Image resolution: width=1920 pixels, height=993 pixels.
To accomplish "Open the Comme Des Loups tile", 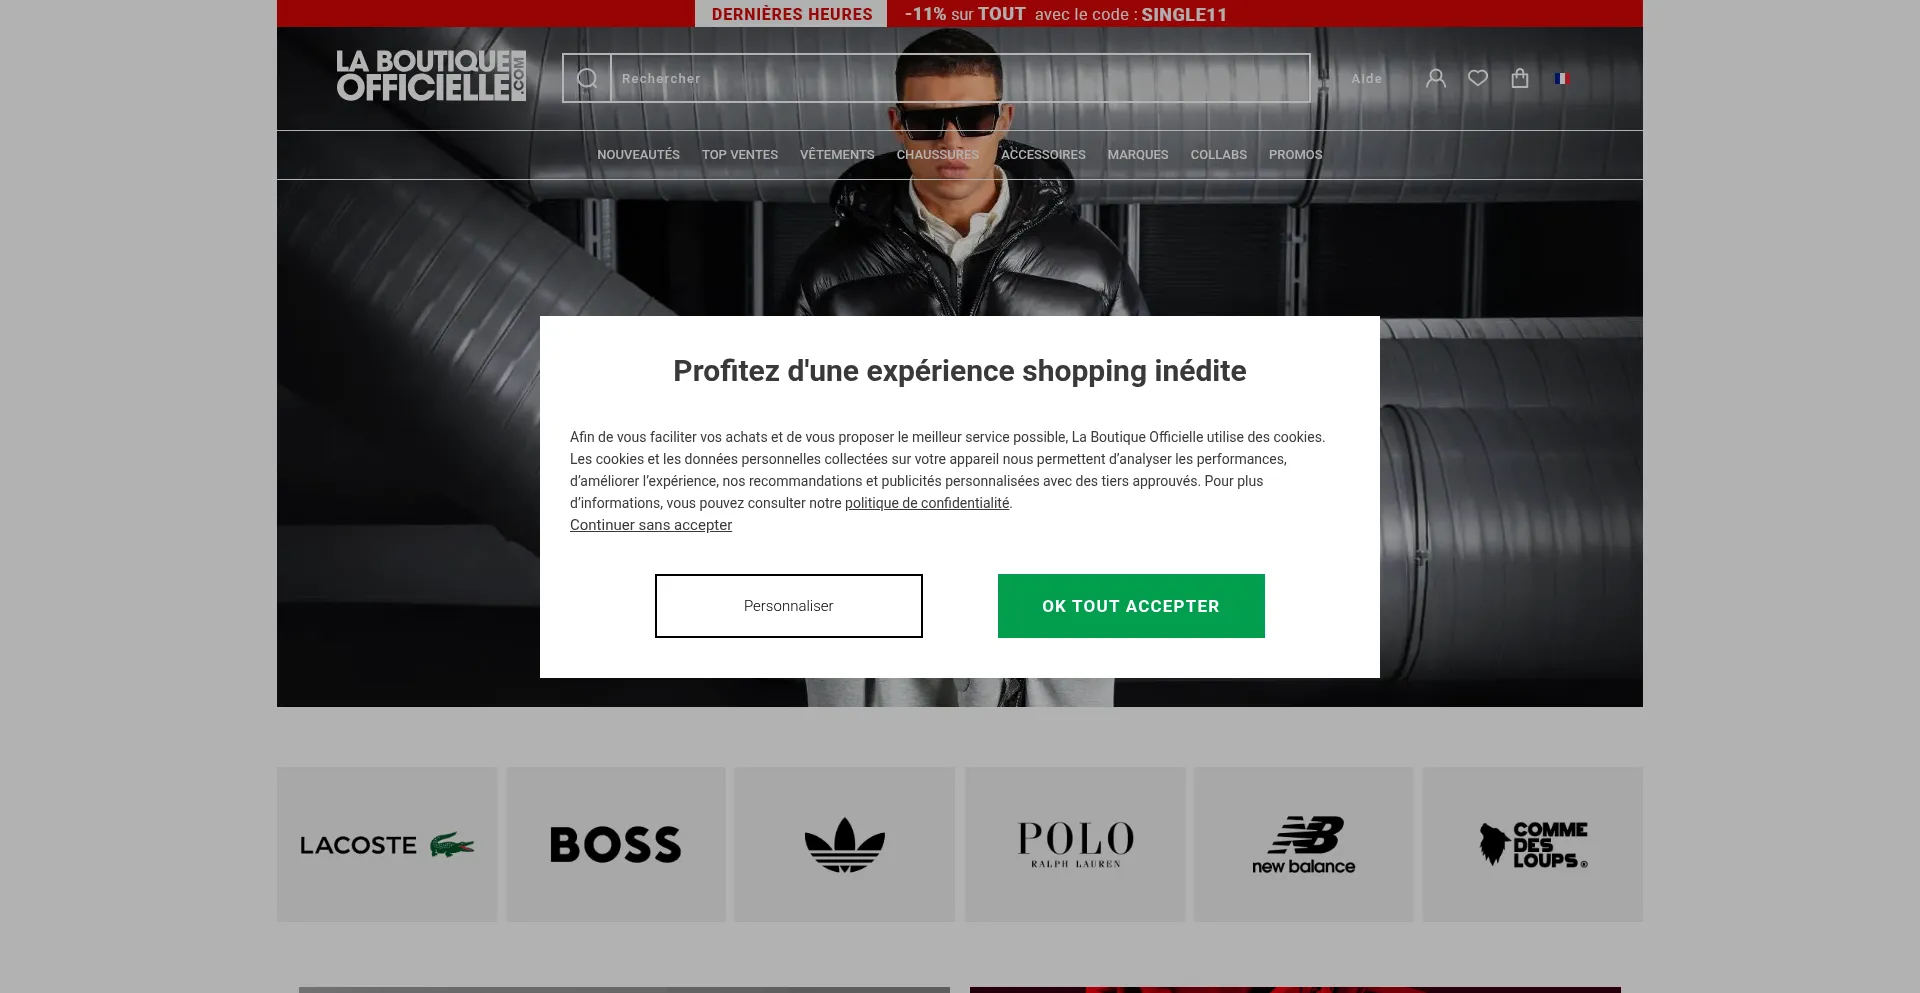I will [1533, 844].
